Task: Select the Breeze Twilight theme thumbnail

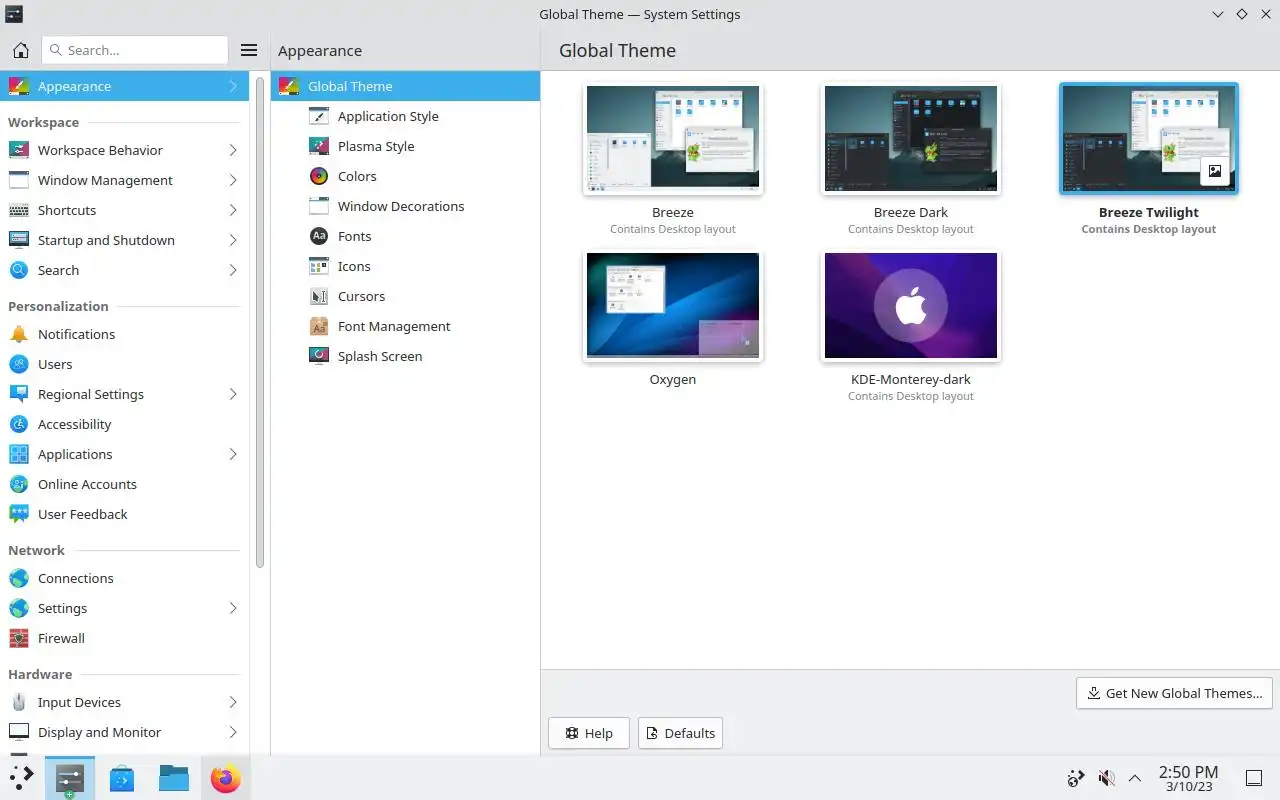Action: coord(1149,138)
